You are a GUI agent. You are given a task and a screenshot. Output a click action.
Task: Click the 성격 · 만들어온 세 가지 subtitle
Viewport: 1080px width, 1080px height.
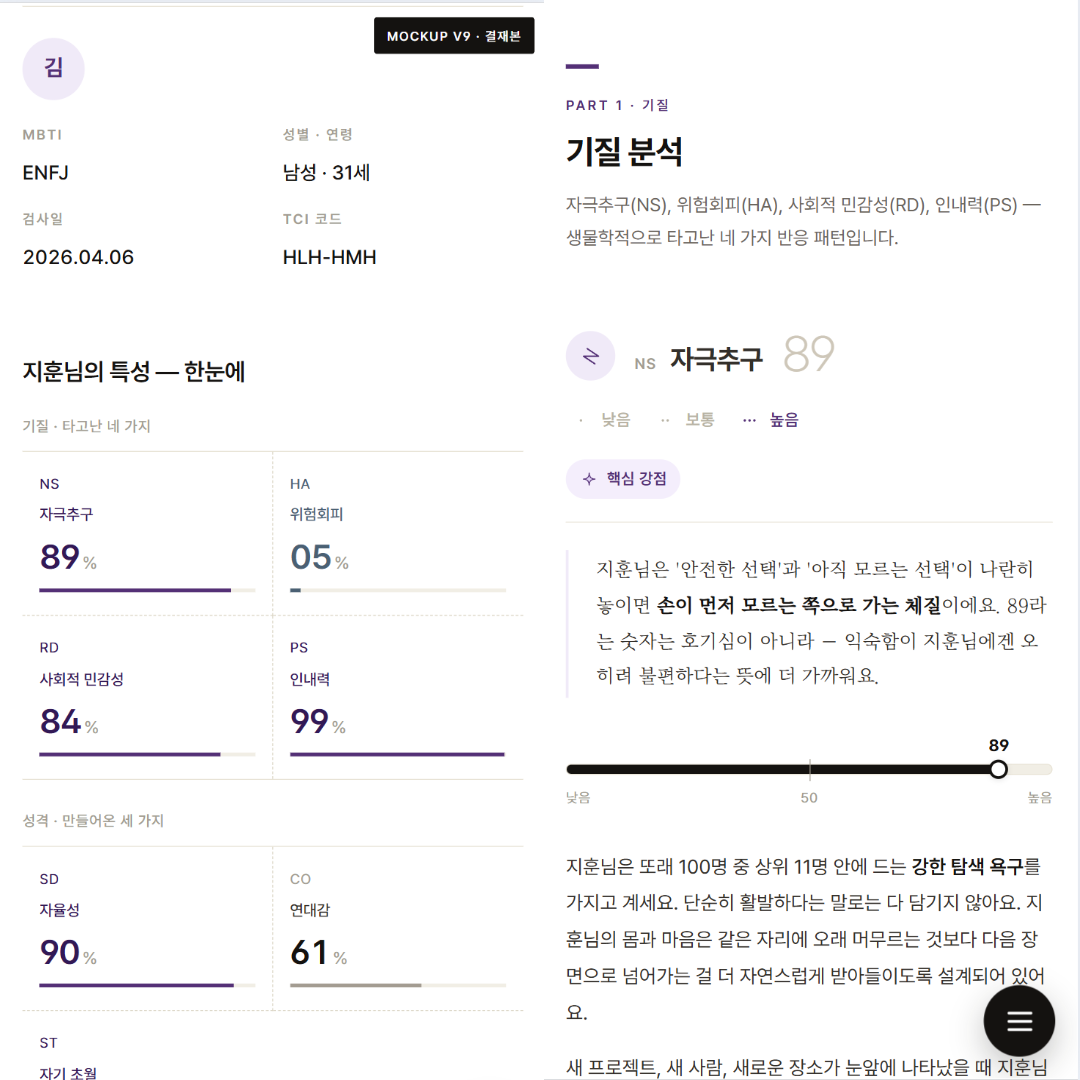93,821
